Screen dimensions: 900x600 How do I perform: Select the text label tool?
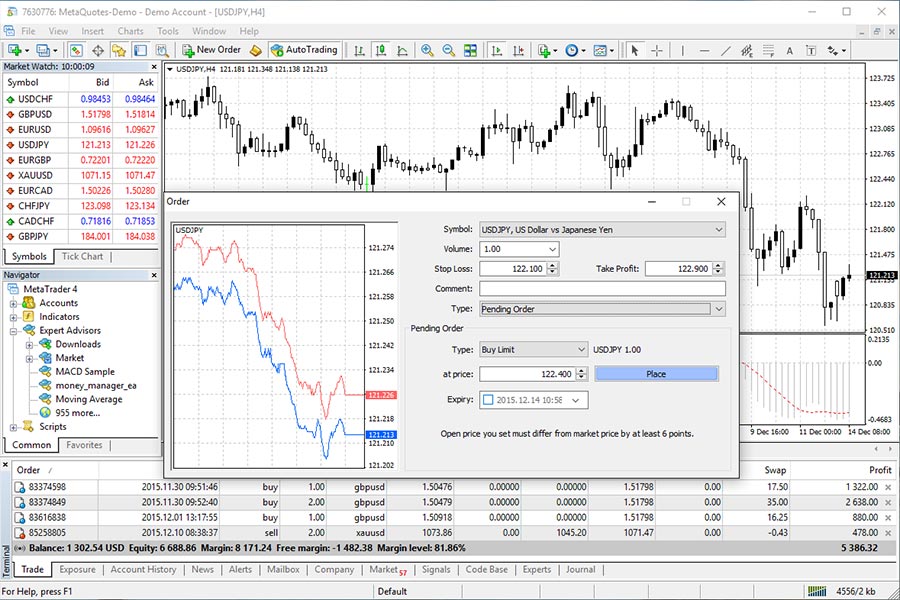coord(811,51)
